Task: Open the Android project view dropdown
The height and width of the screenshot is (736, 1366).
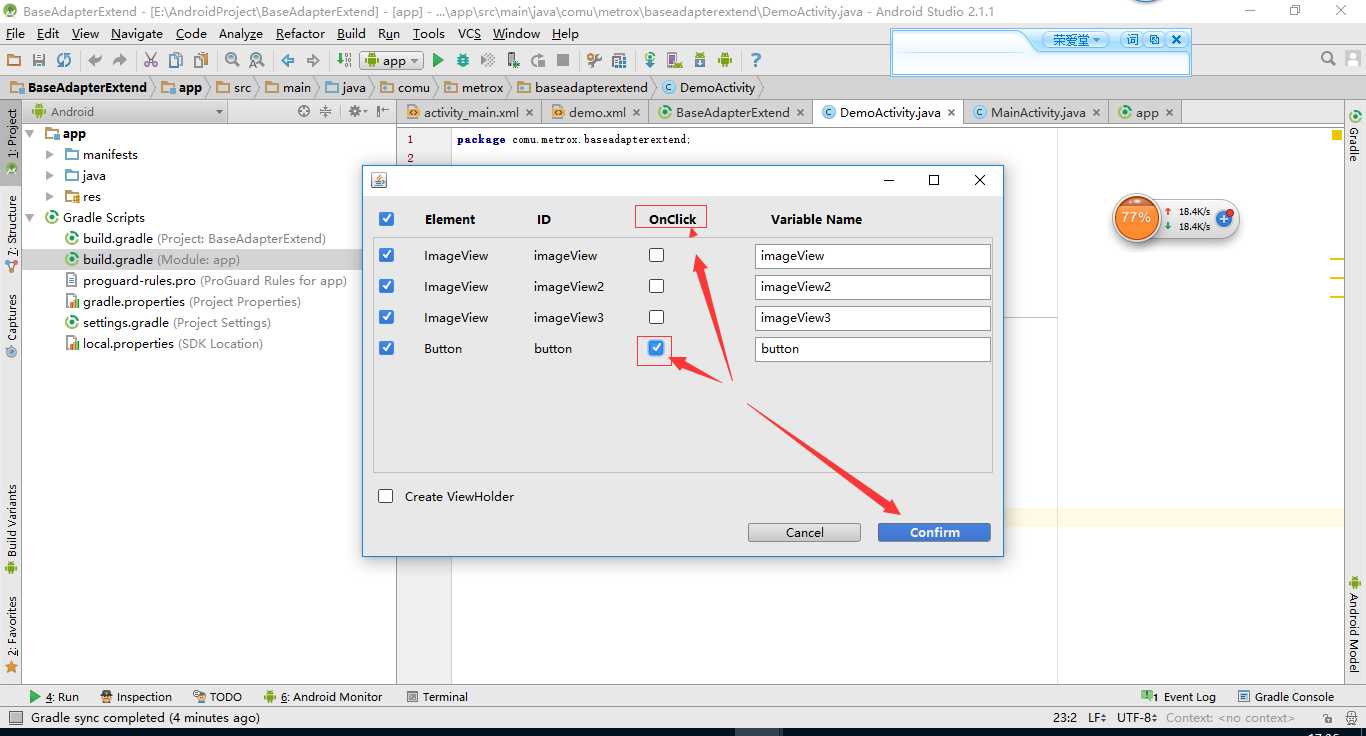Action: [x=129, y=112]
